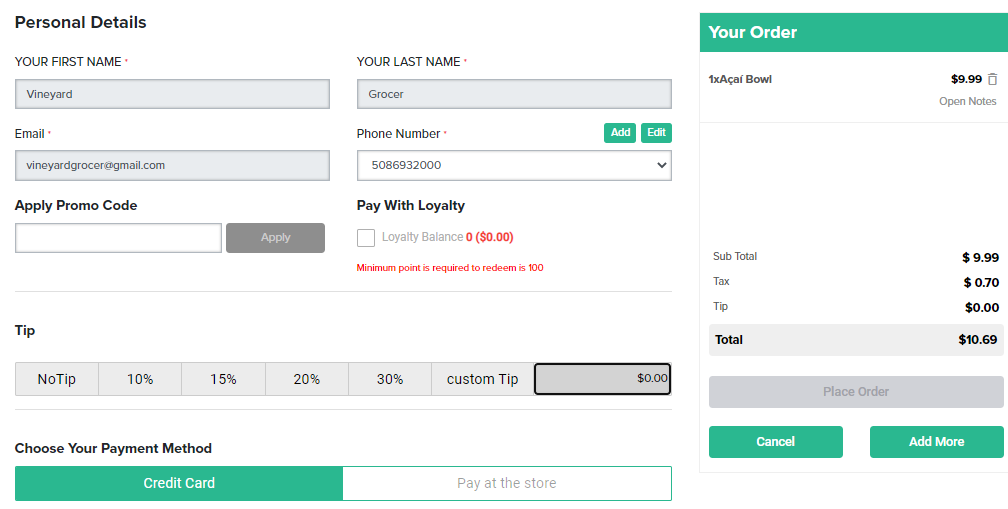Add More items to the order

pos(936,442)
